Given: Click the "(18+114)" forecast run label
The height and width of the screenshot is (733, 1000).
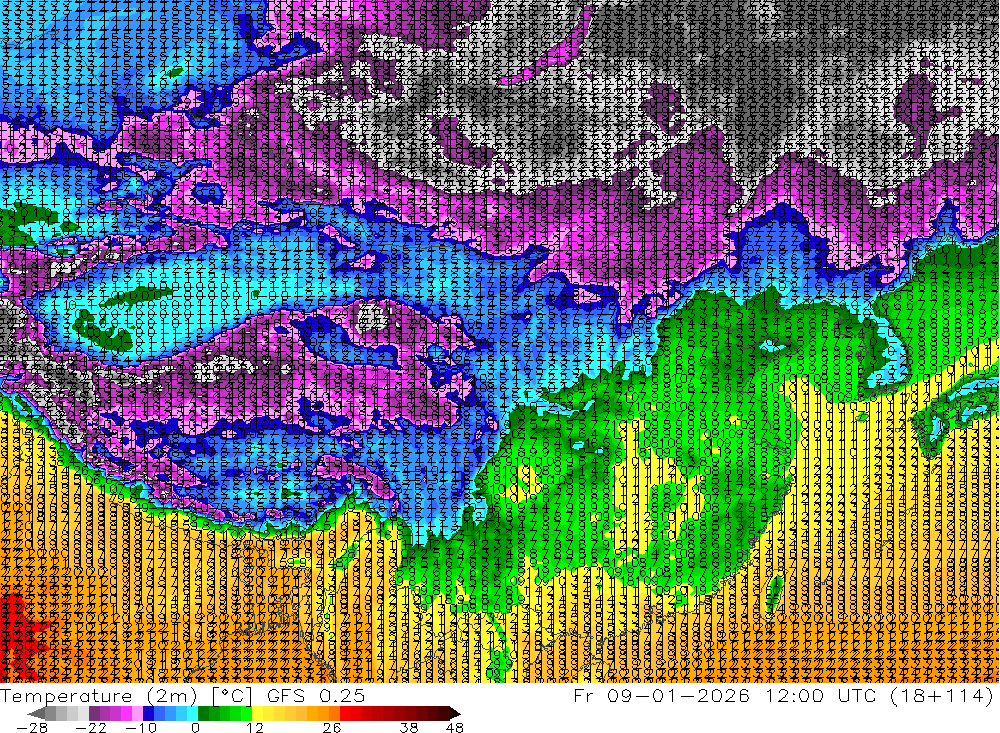Looking at the screenshot, I should coord(941,695).
